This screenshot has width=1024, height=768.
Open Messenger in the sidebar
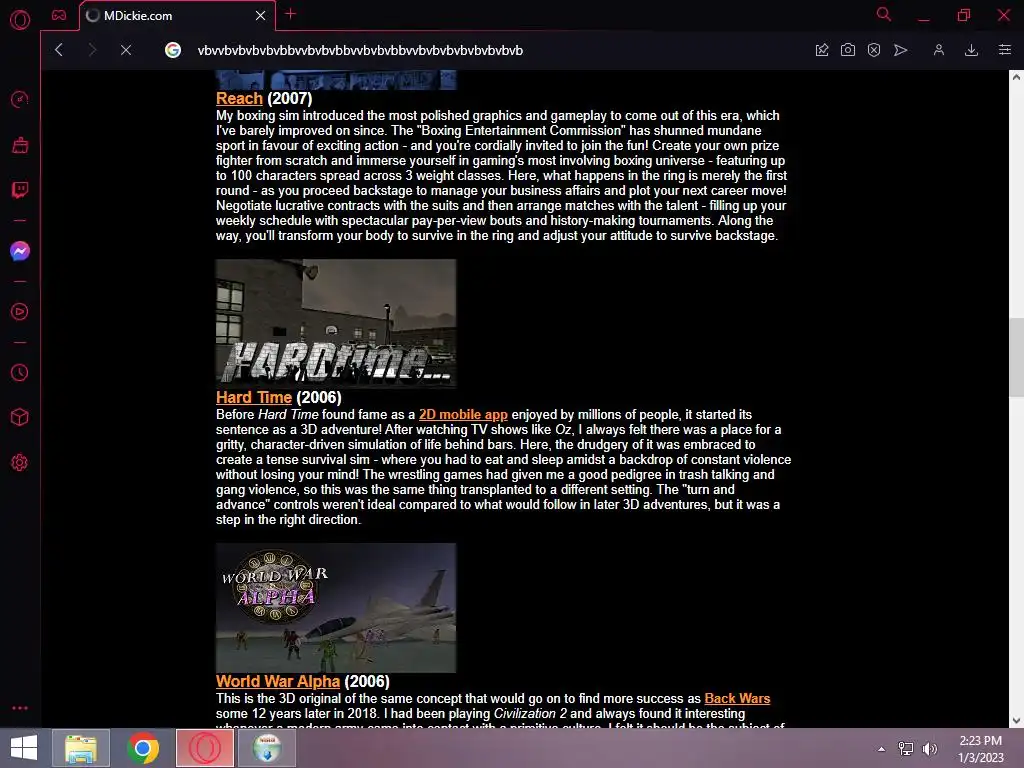click(x=20, y=251)
